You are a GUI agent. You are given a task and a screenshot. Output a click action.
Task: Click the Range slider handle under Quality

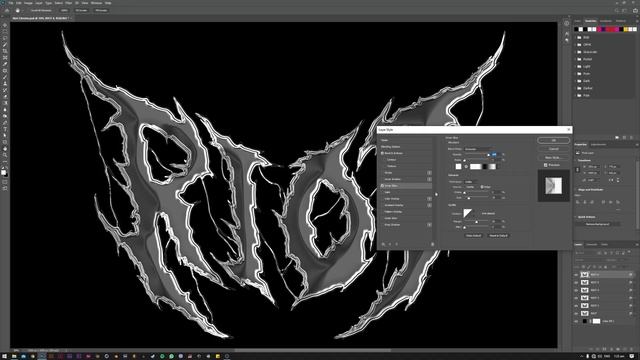(x=477, y=222)
